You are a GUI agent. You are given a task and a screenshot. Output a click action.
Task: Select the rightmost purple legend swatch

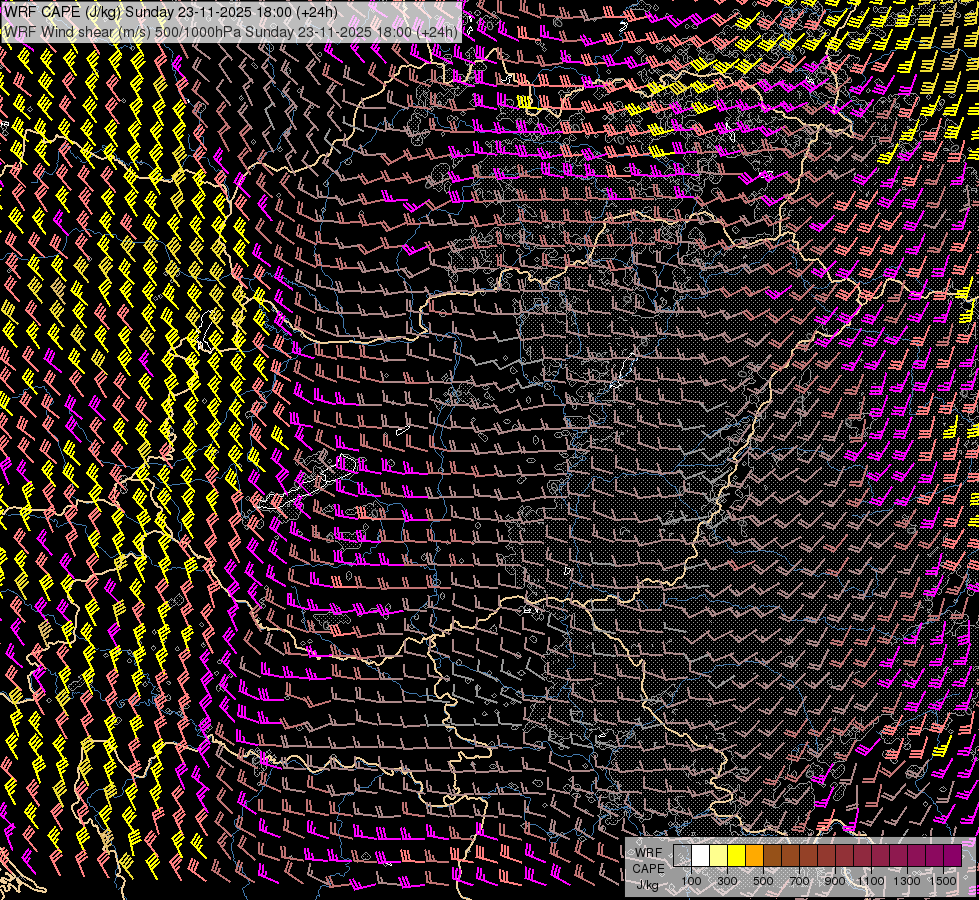(x=952, y=856)
